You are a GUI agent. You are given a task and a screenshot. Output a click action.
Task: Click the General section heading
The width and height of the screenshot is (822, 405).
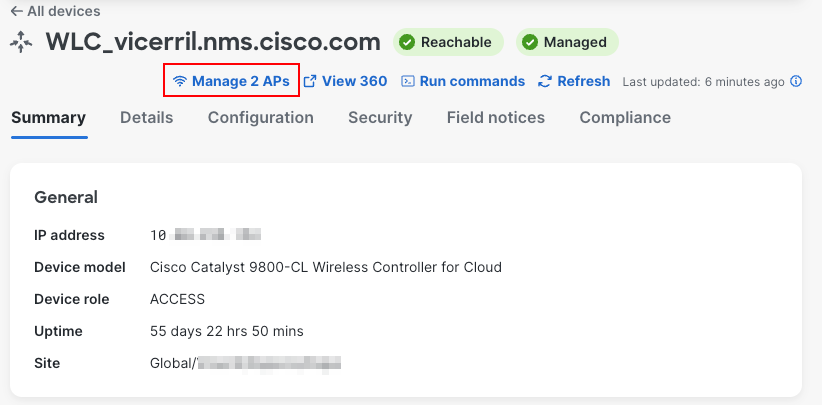[x=66, y=198]
